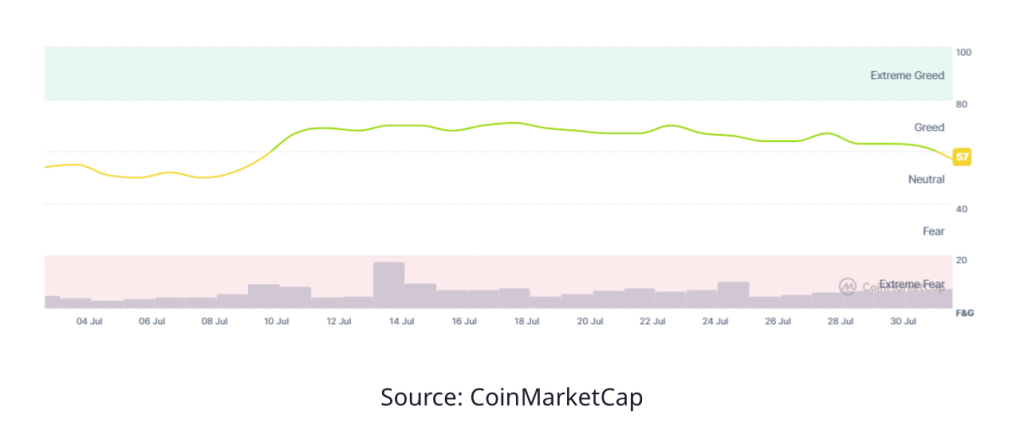Click the Fear zone label
The height and width of the screenshot is (427, 1024).
(x=934, y=231)
